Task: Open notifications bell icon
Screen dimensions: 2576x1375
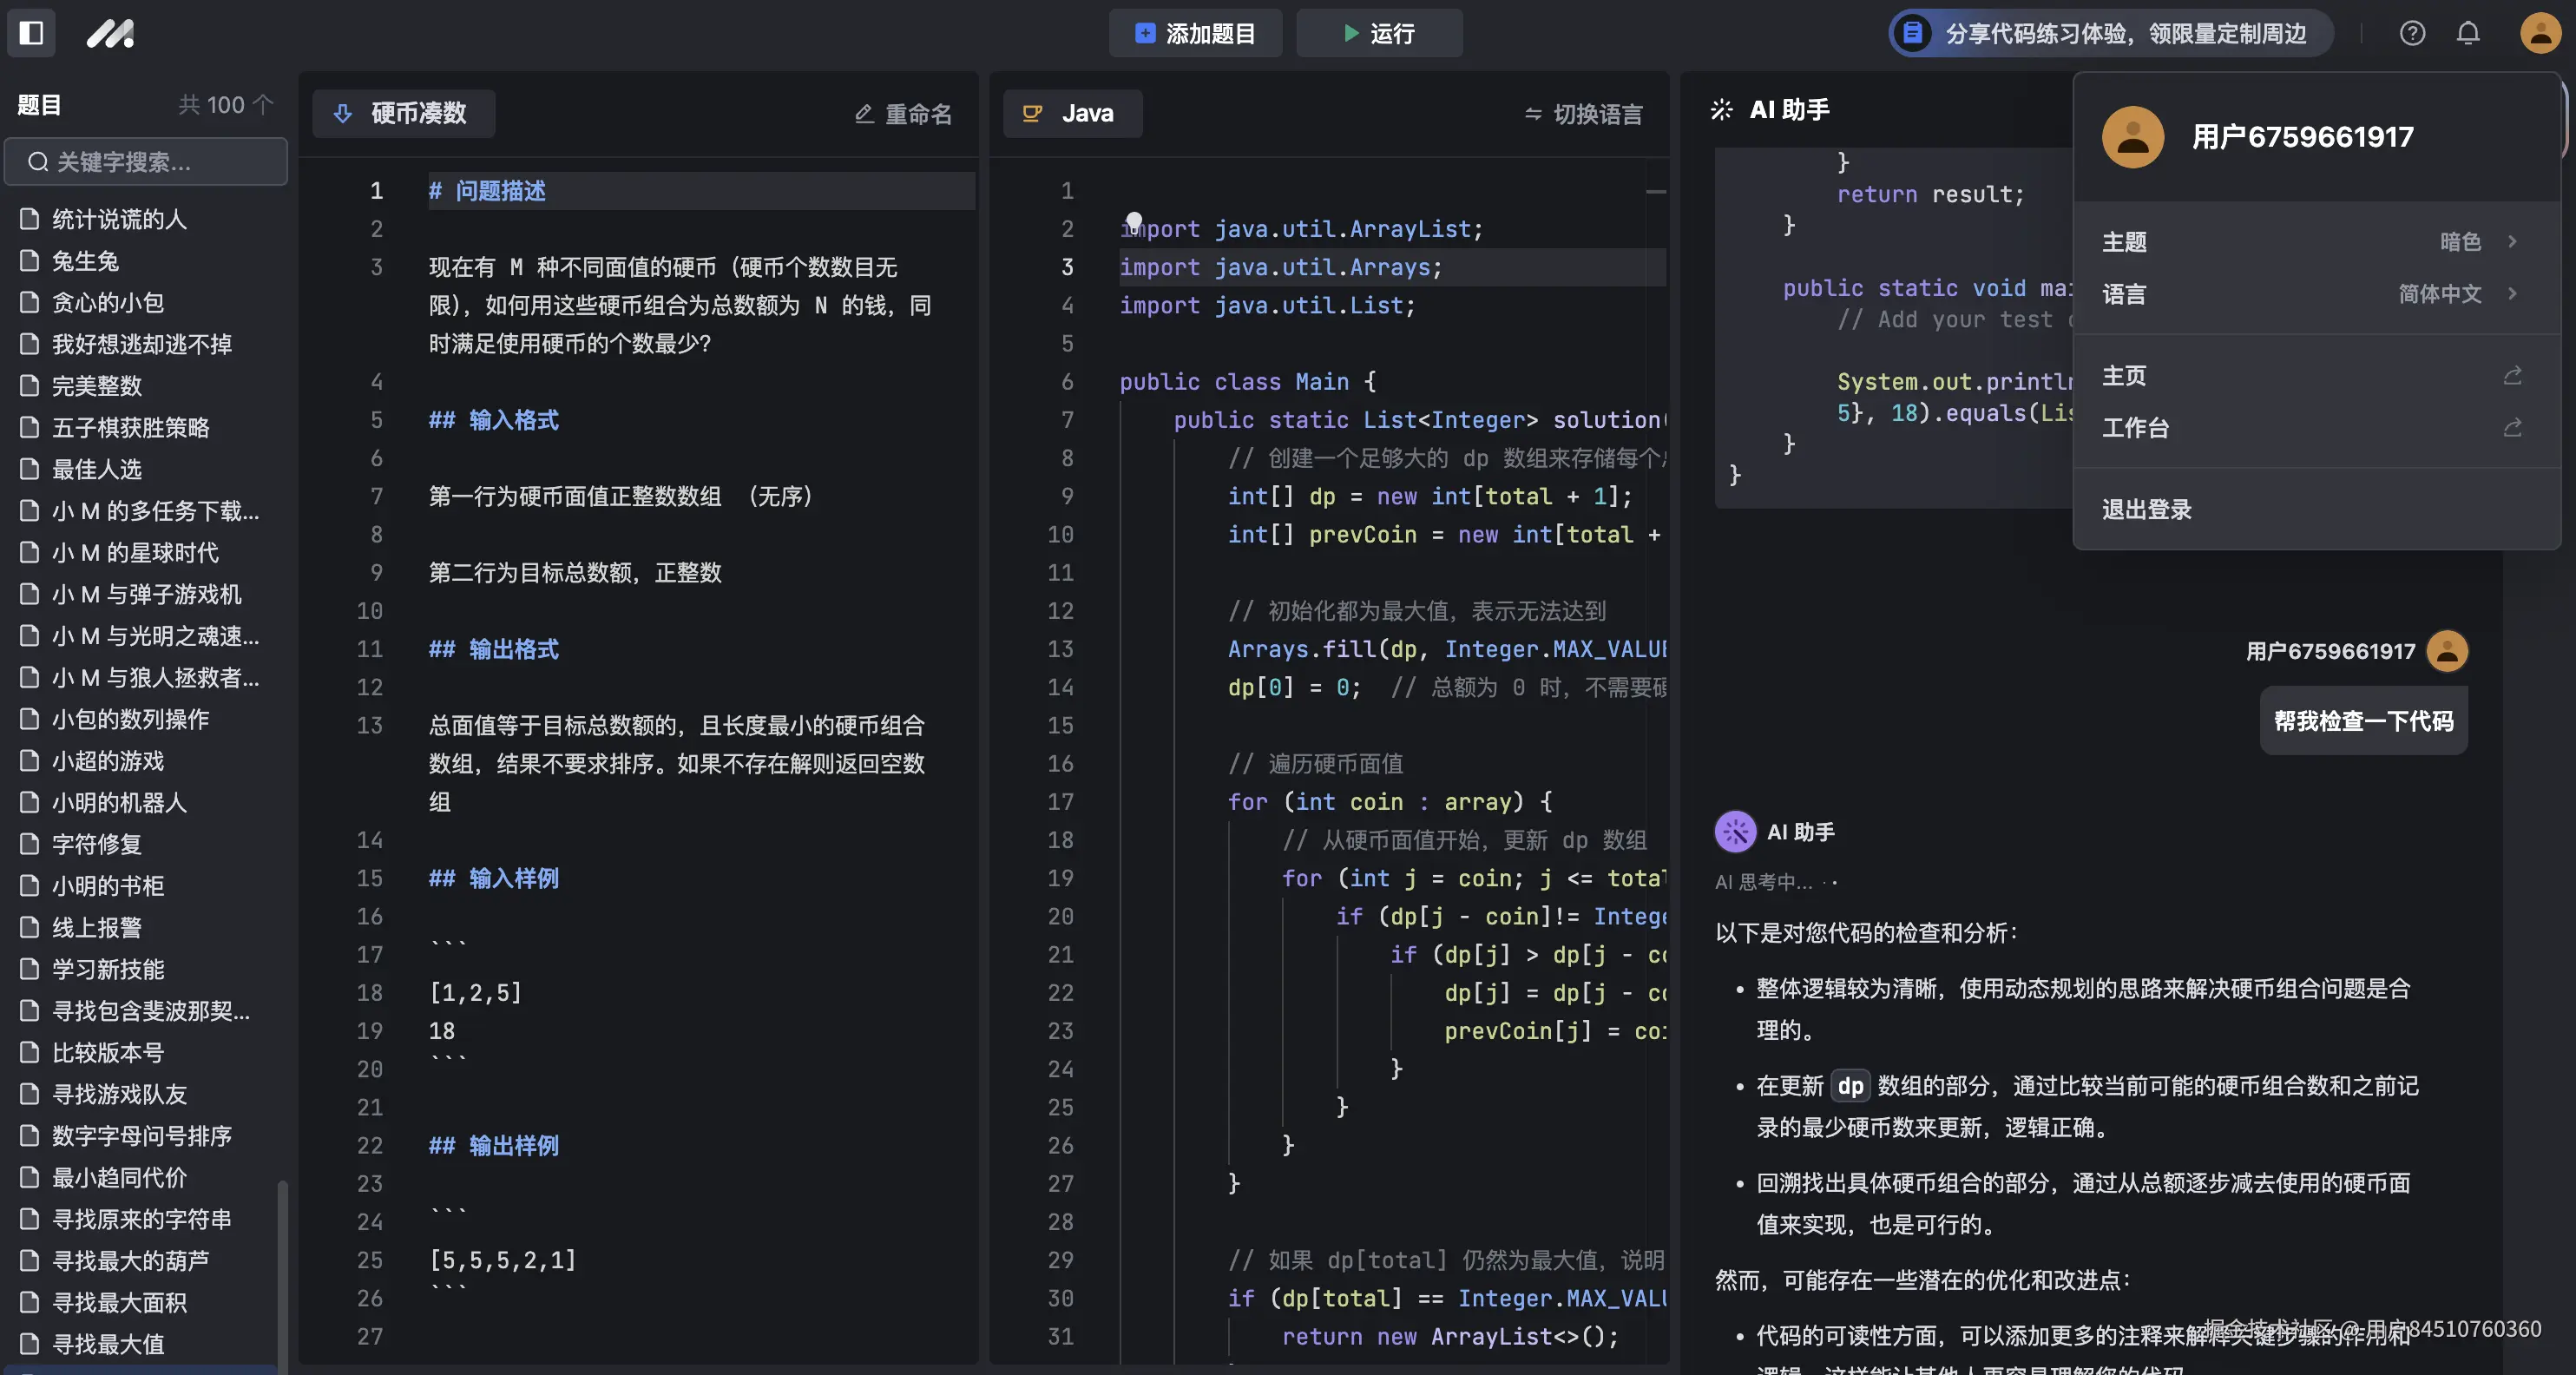Action: [x=2467, y=33]
